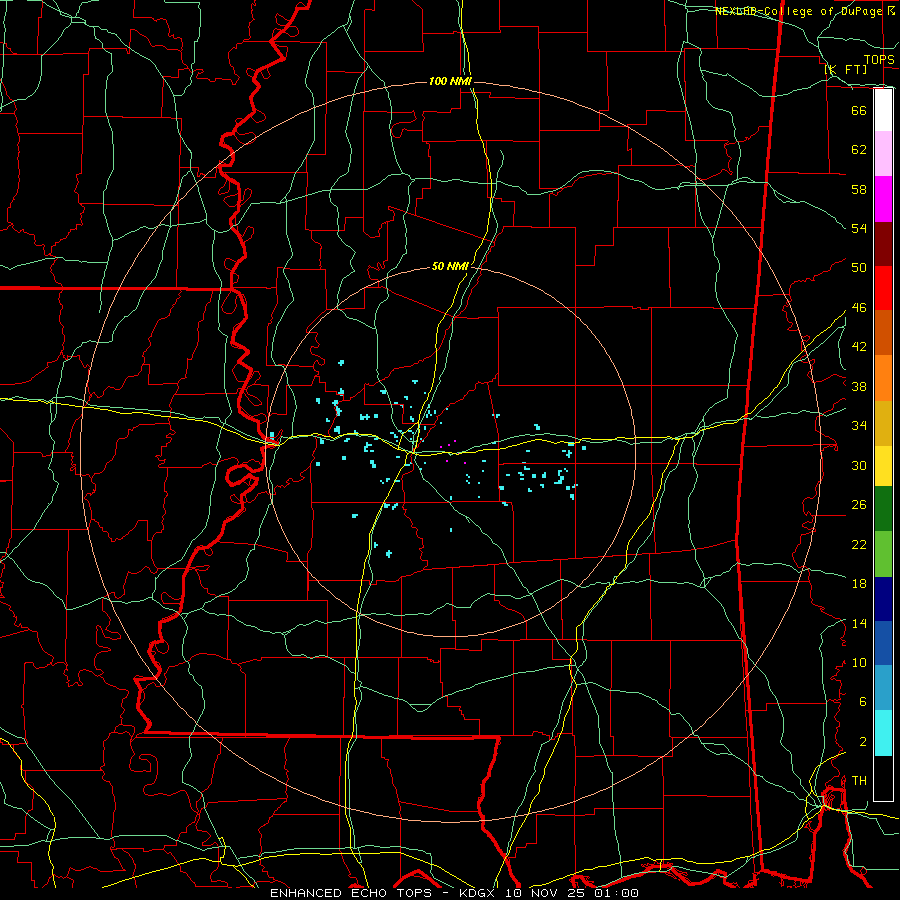Viewport: 900px width, 900px height.
Task: Click the 58 value on the scale
Action: pos(859,189)
